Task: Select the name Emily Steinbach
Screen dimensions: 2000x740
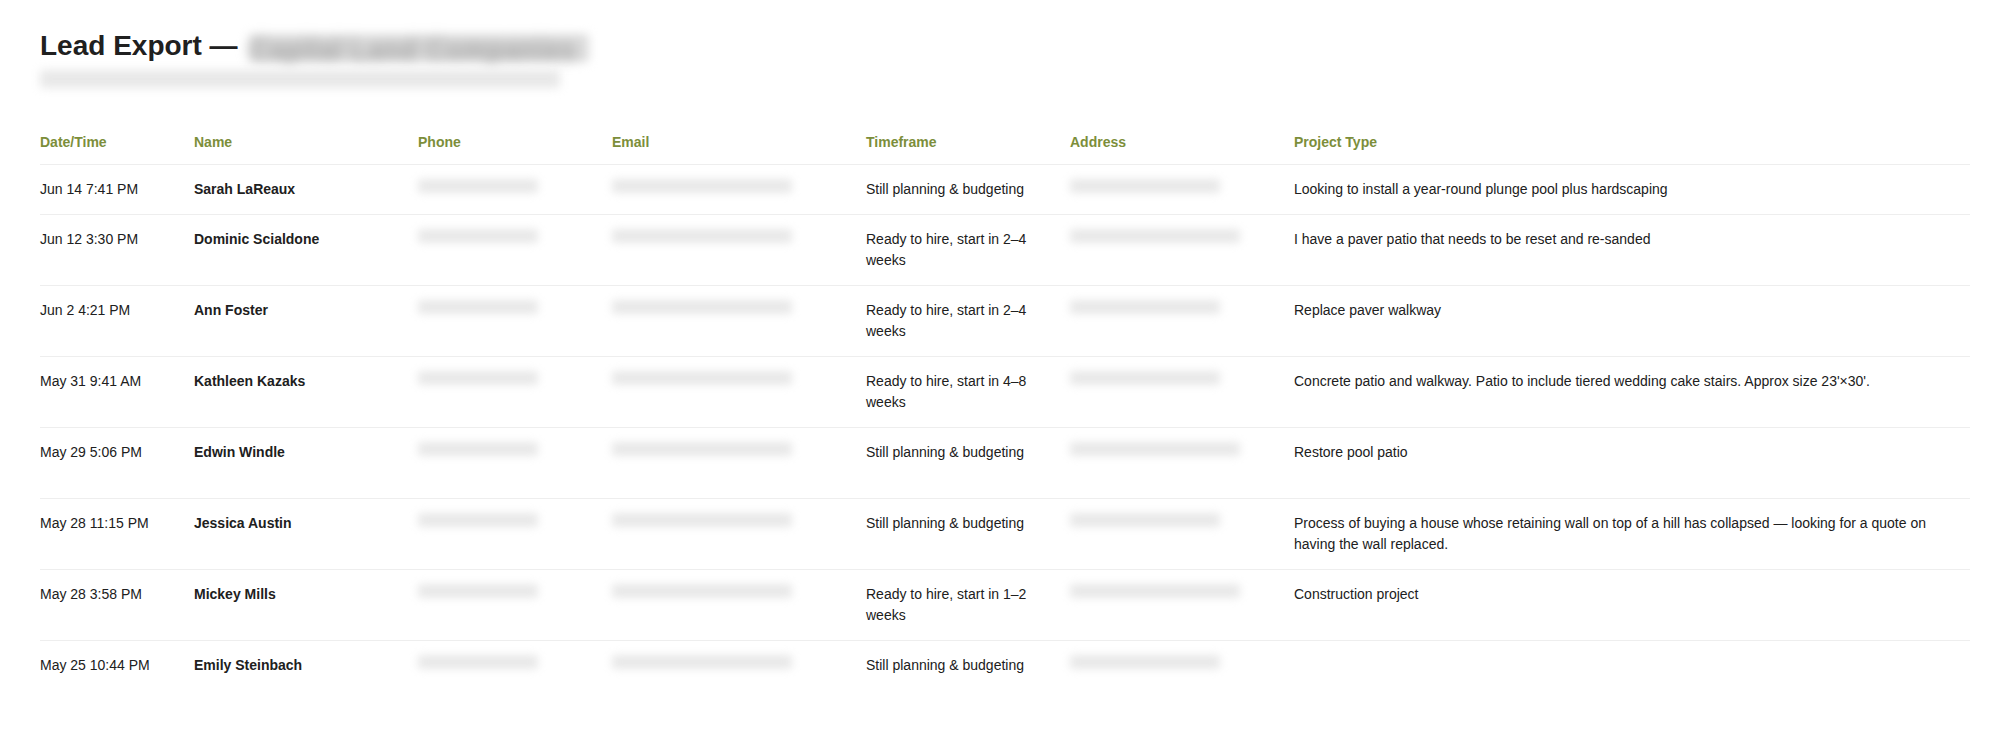Action: tap(248, 665)
